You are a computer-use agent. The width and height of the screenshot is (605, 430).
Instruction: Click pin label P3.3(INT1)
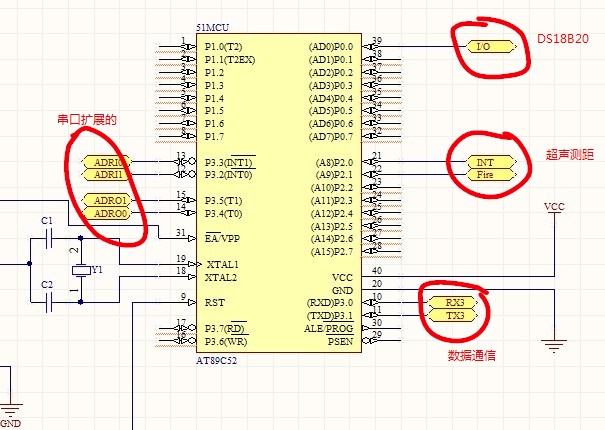tap(228, 163)
